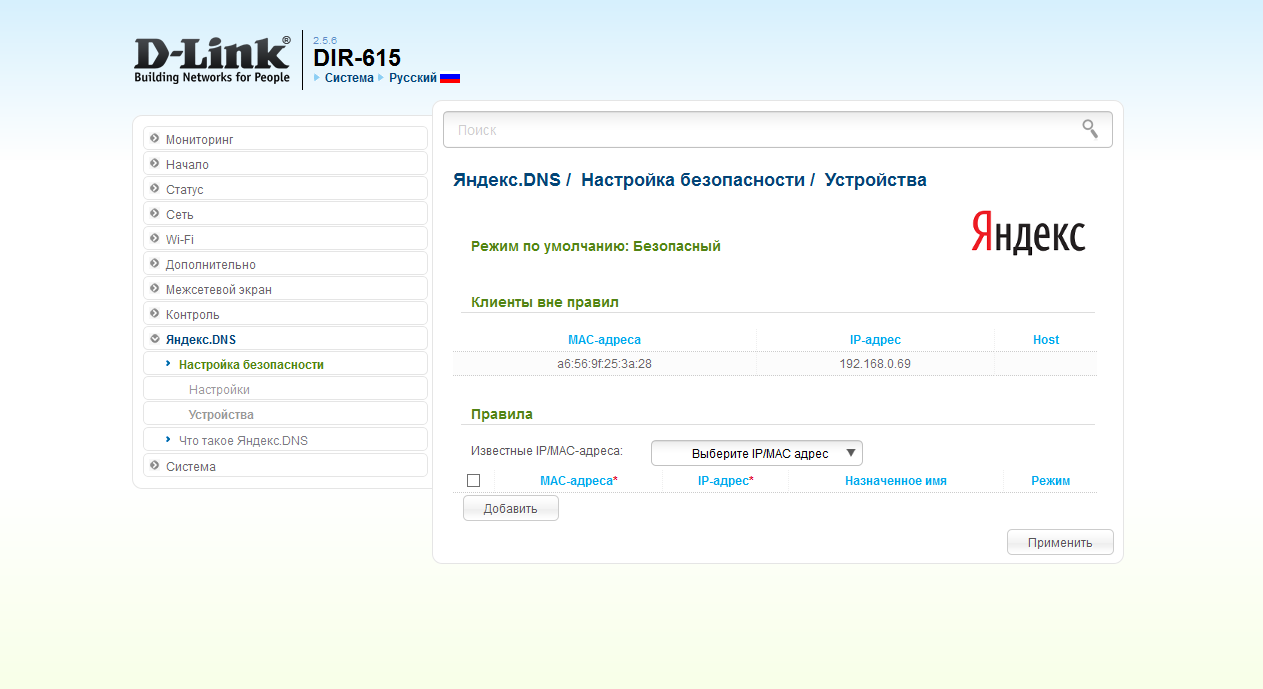The image size is (1263, 689).
Task: Click Назначенное имя column header
Action: point(896,481)
